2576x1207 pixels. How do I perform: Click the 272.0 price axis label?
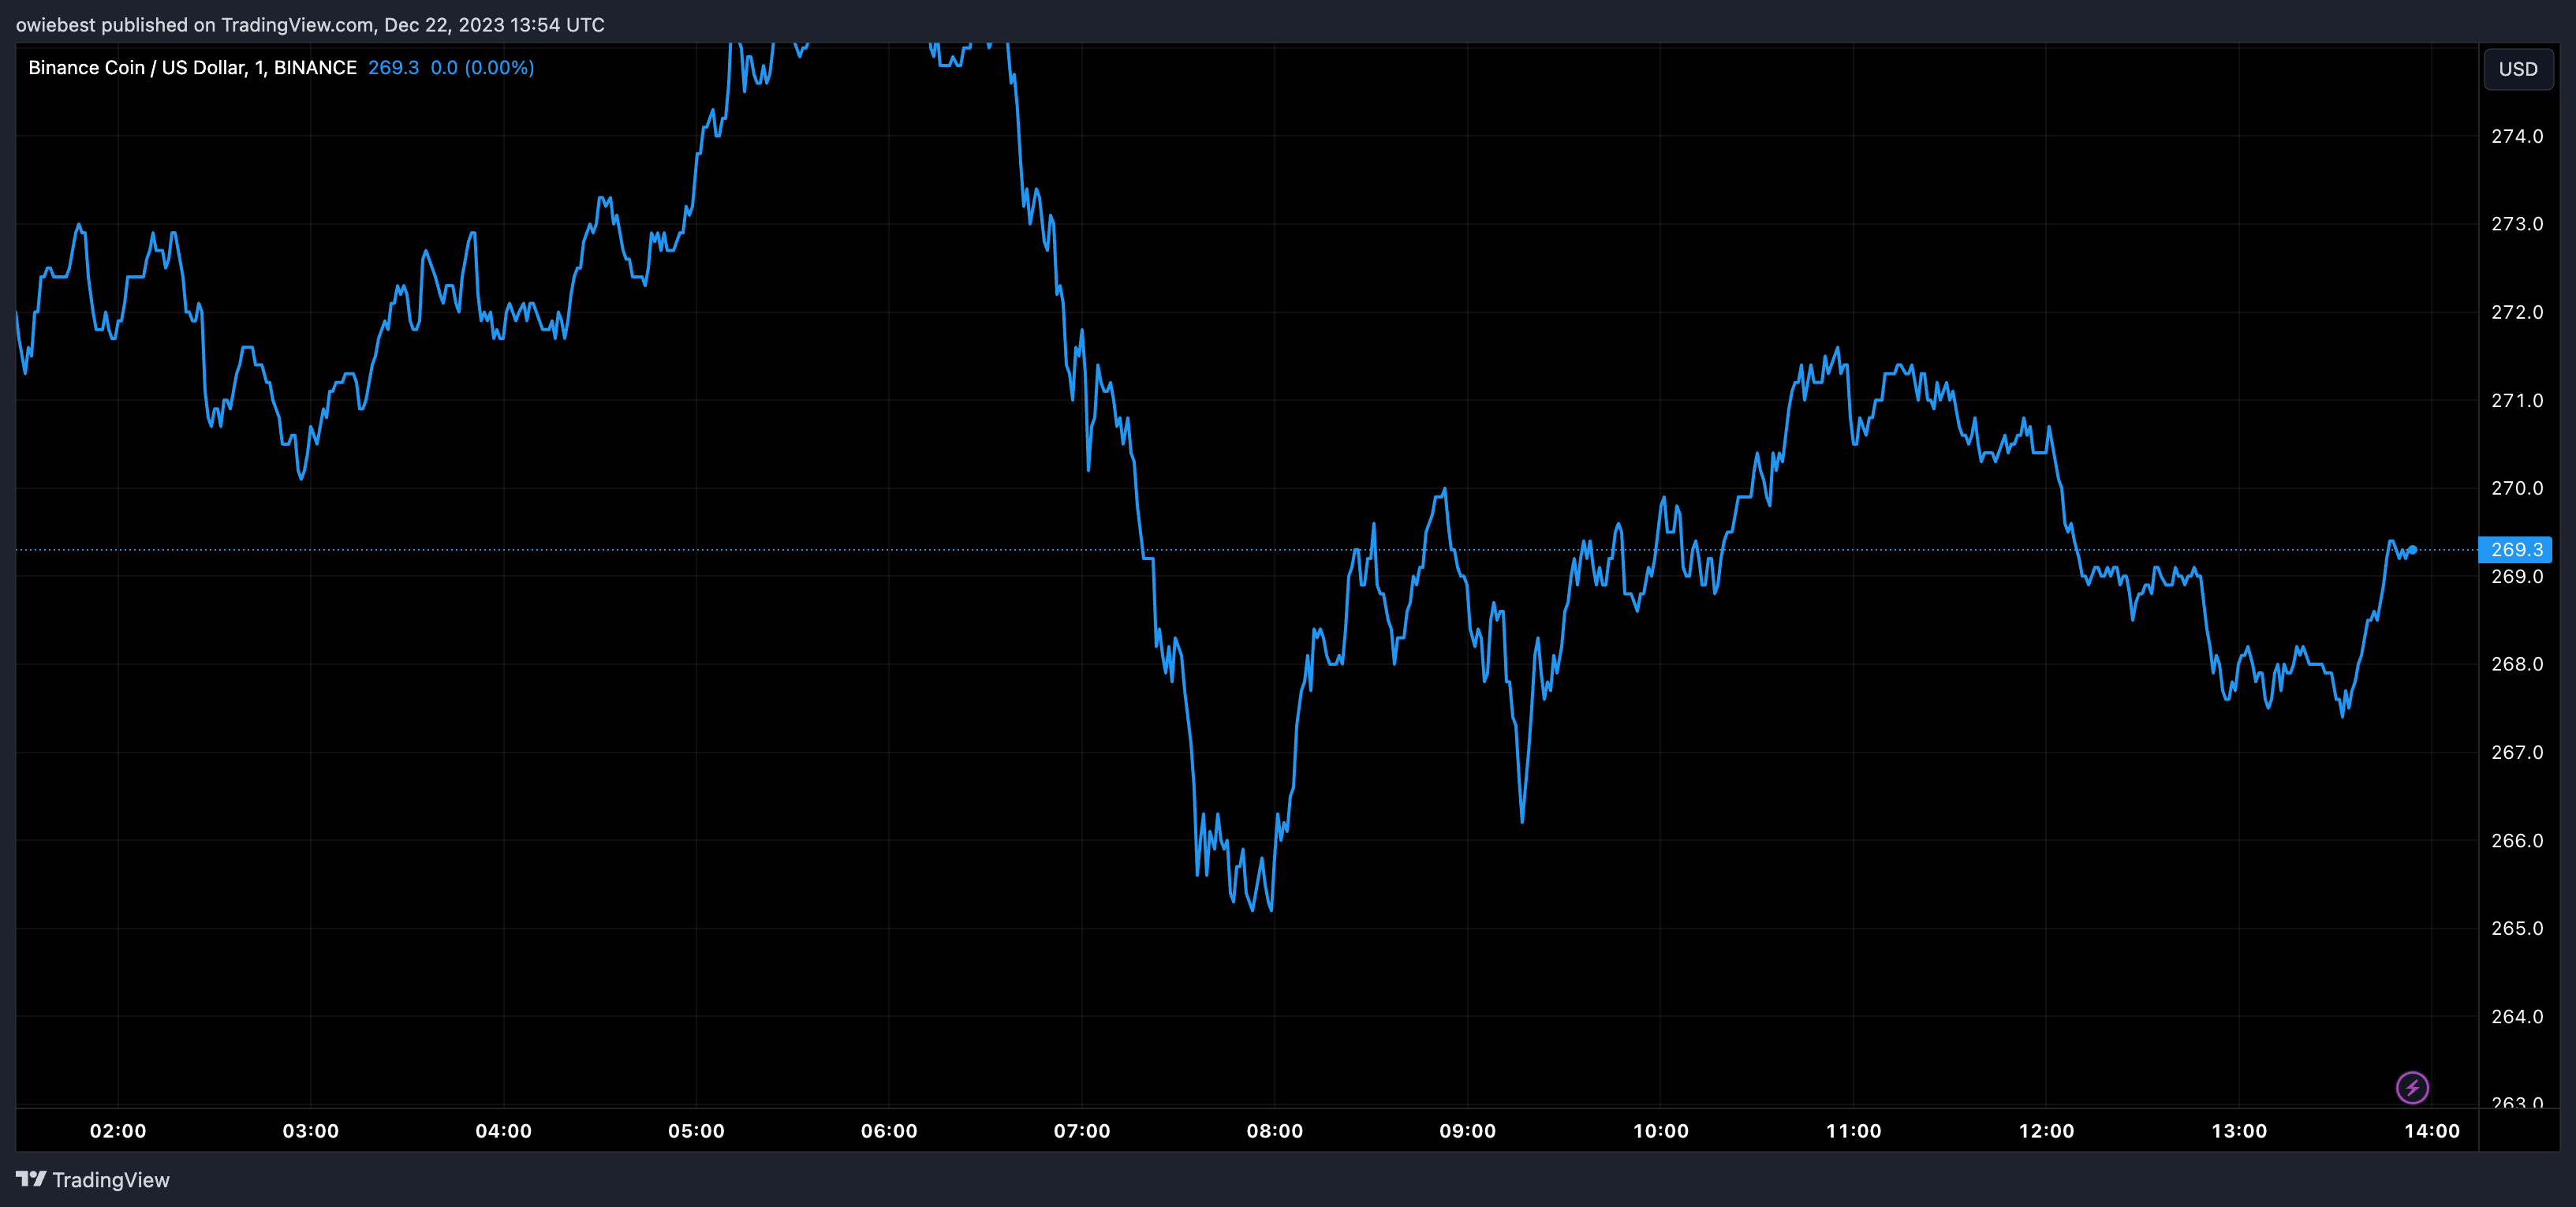pos(2517,312)
